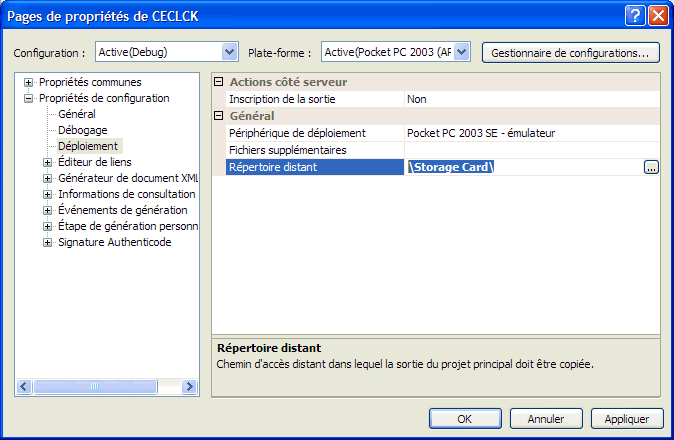Click the tree horizontal scrollbar
The height and width of the screenshot is (440, 674).
(x=100, y=387)
